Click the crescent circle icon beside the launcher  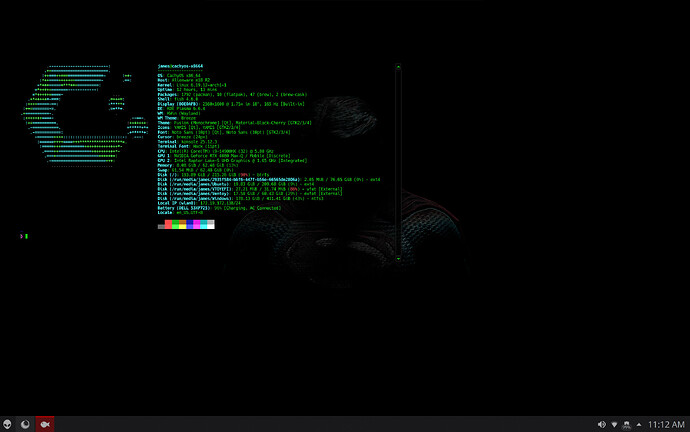pos(25,424)
